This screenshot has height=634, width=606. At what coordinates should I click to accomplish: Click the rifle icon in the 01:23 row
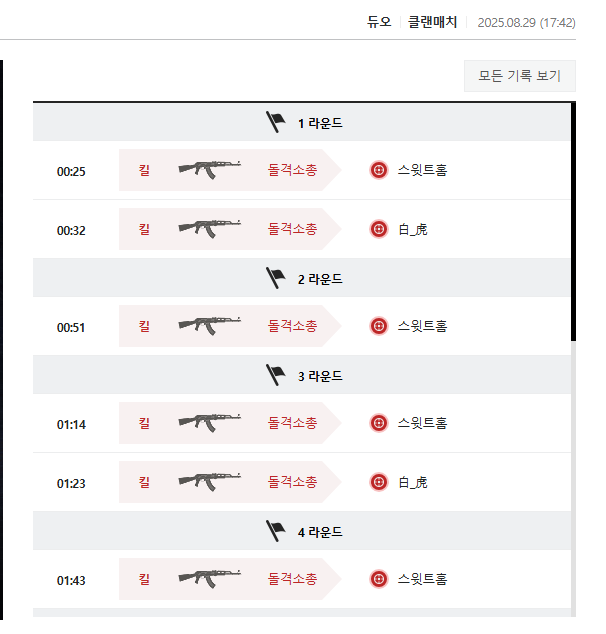coord(210,482)
